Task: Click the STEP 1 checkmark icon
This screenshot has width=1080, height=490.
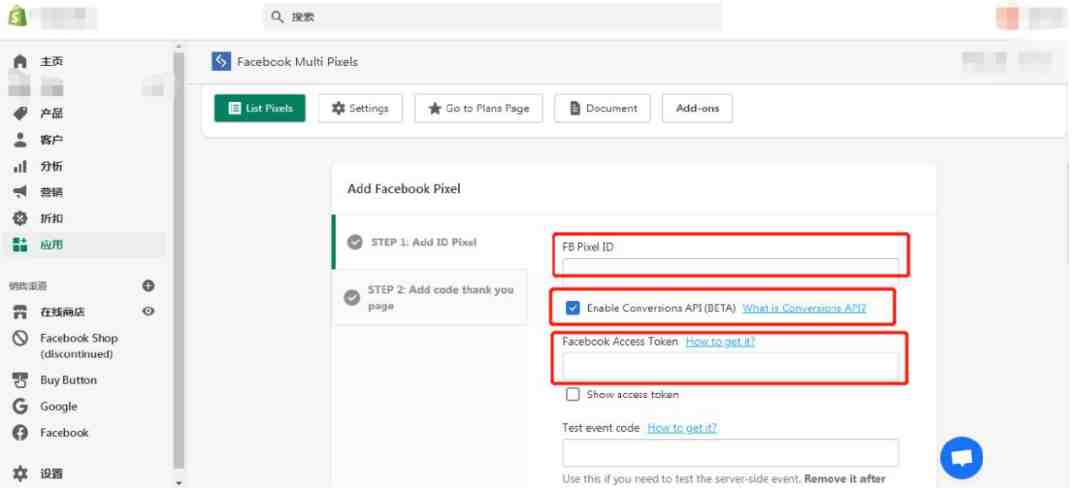Action: pos(355,242)
